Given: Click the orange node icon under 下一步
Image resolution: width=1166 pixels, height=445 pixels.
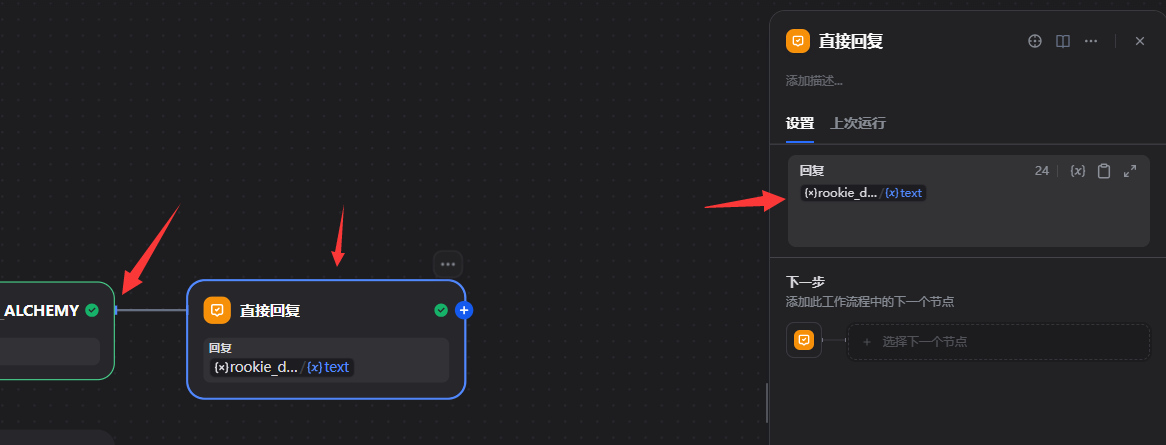Looking at the screenshot, I should point(804,341).
